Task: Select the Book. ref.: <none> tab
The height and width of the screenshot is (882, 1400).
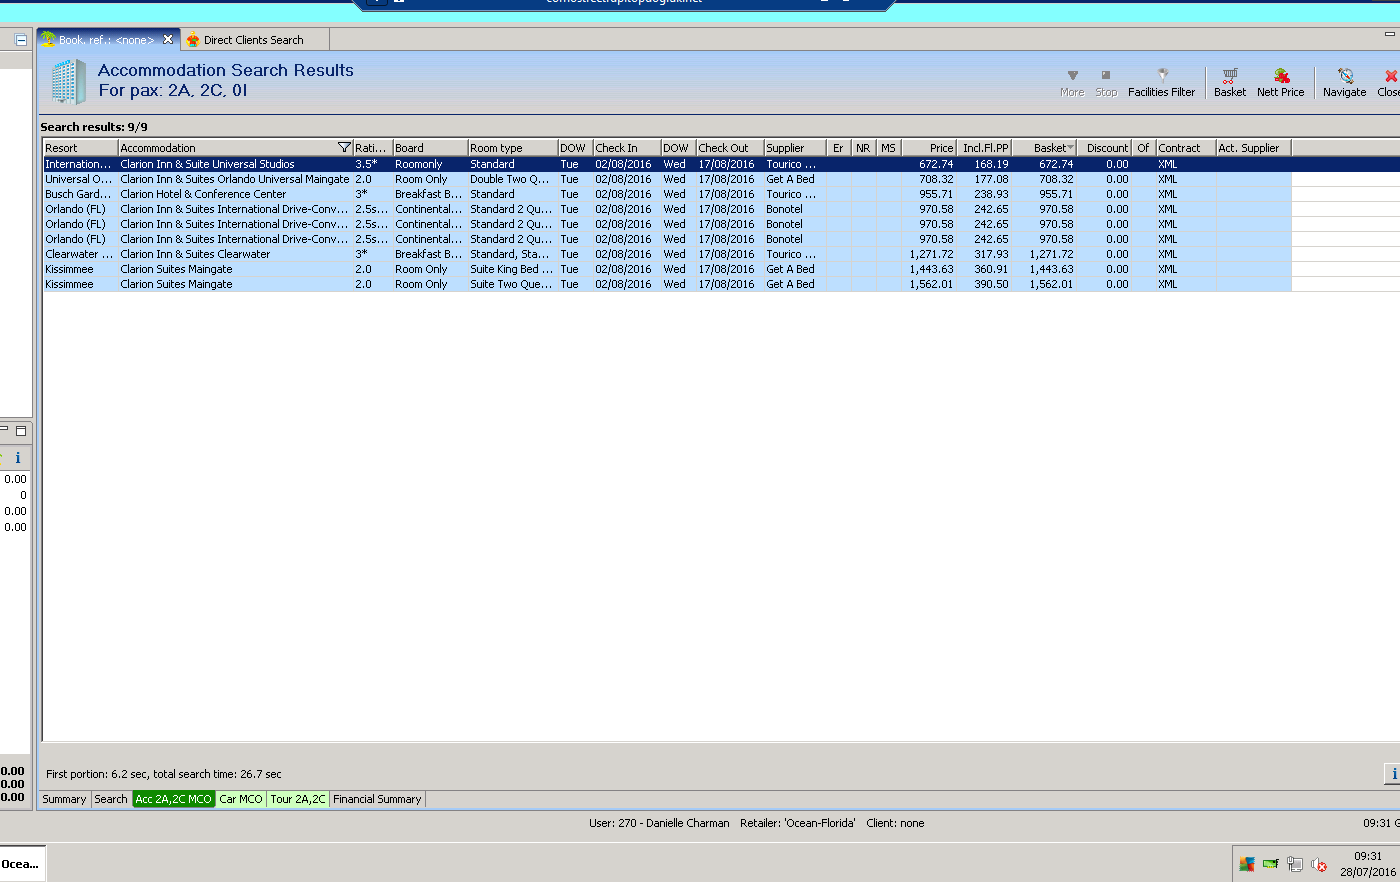Action: [x=106, y=40]
